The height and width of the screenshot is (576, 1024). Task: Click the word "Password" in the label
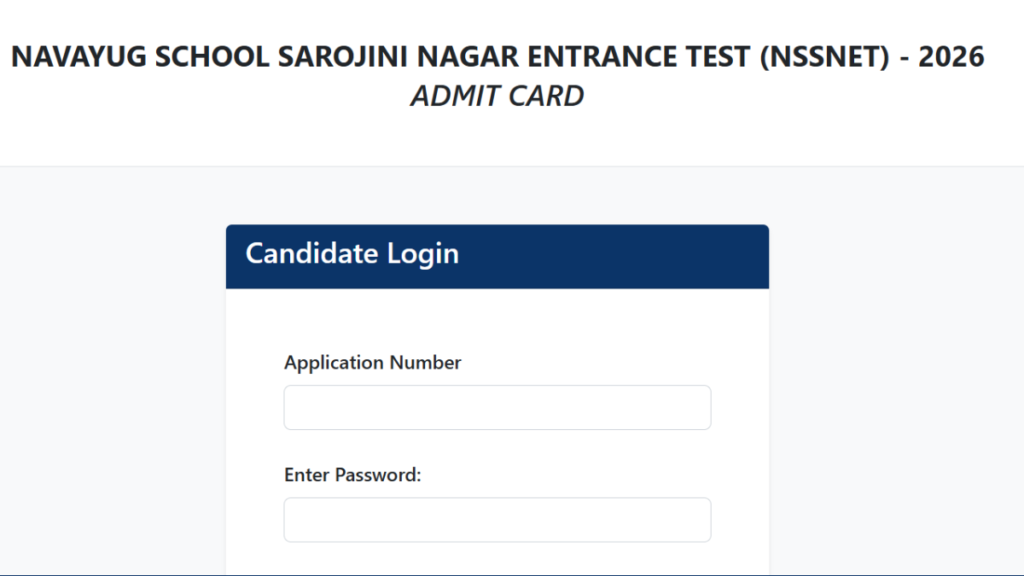coord(377,475)
